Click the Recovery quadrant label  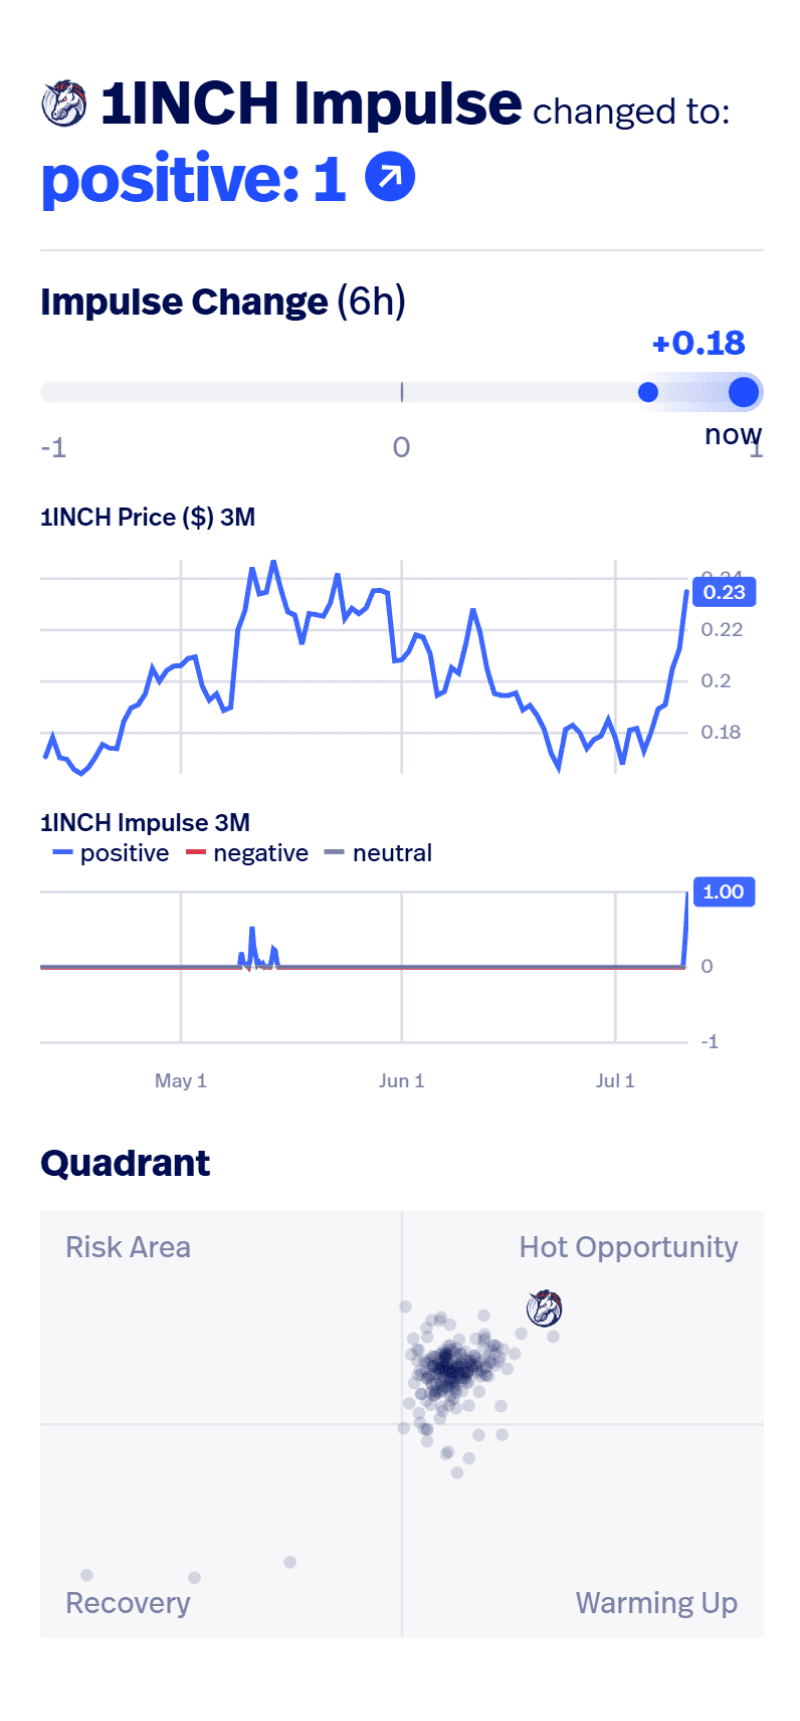coord(128,1603)
